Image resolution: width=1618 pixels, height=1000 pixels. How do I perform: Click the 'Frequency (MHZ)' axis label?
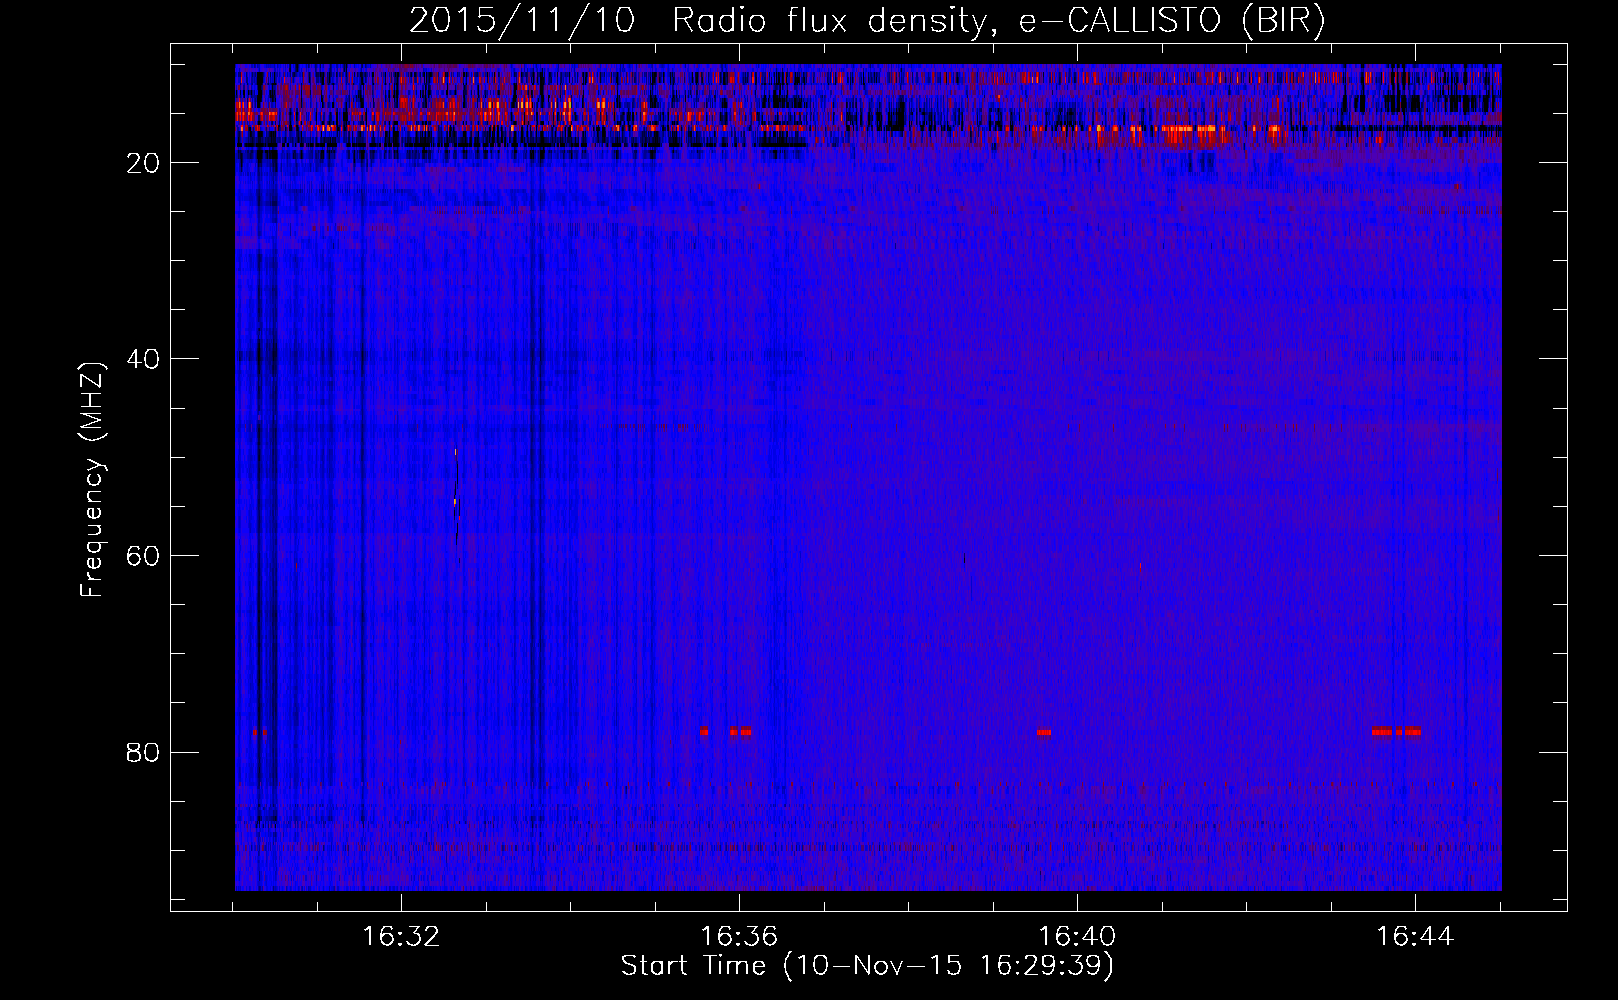[x=92, y=480]
